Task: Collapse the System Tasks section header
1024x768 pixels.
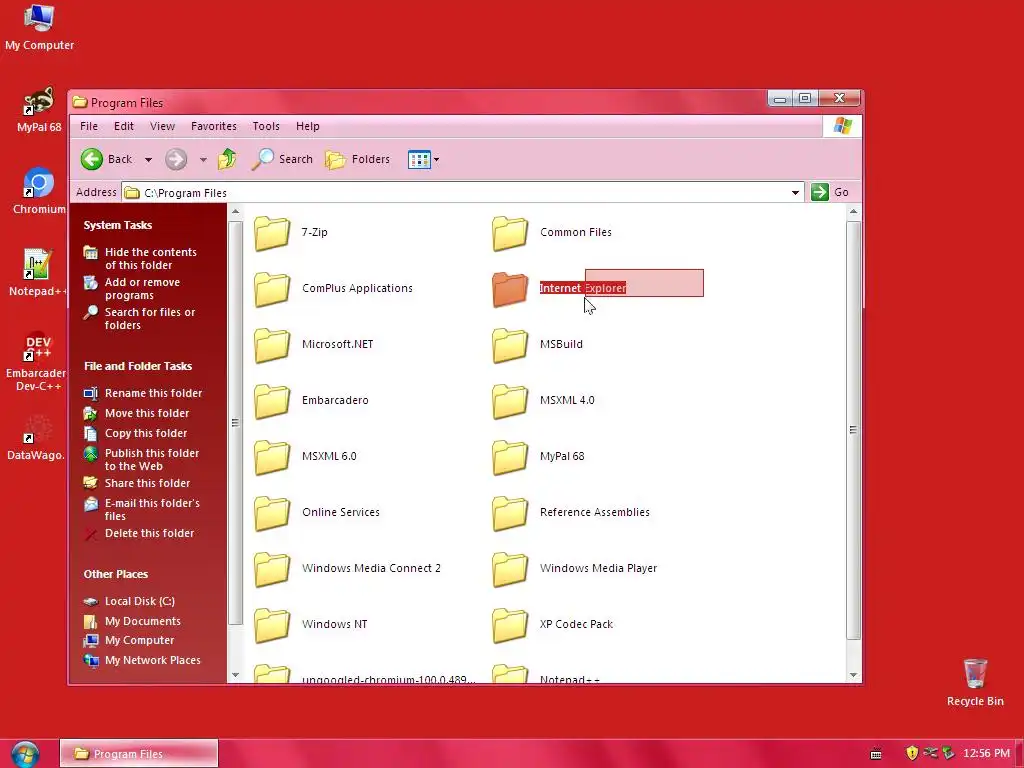Action: 118,225
